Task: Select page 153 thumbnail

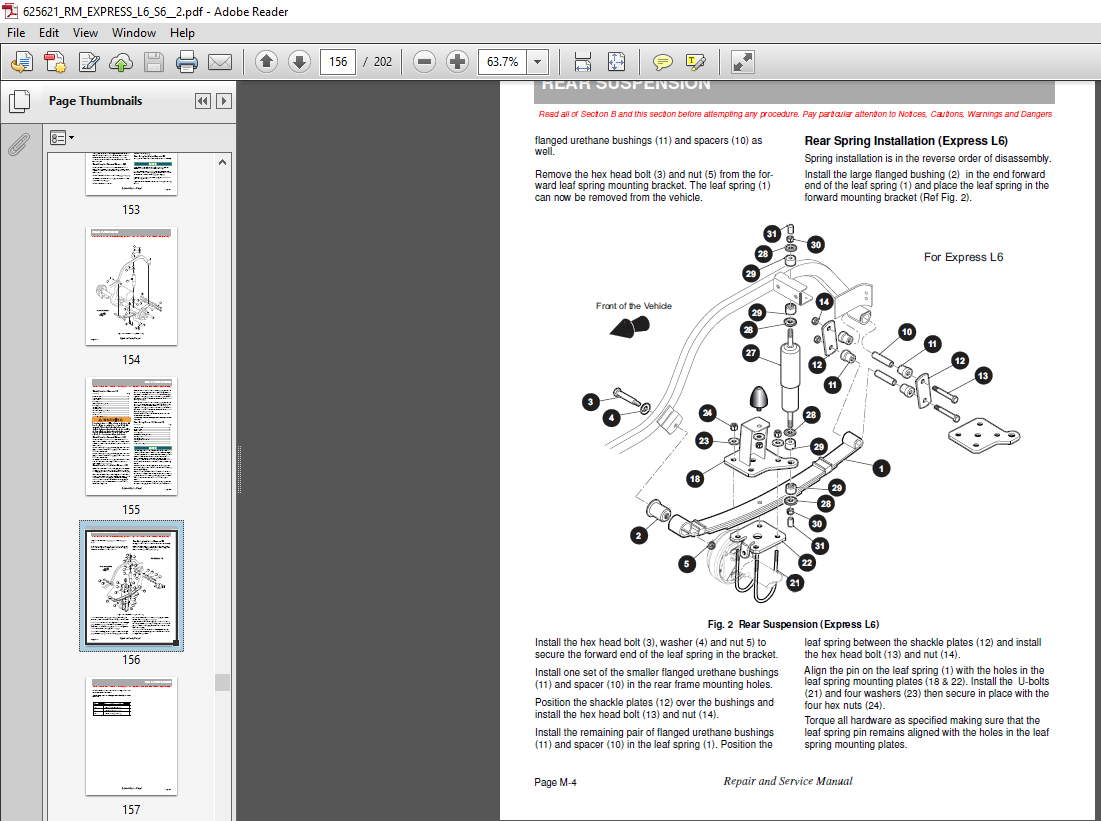Action: [x=131, y=174]
